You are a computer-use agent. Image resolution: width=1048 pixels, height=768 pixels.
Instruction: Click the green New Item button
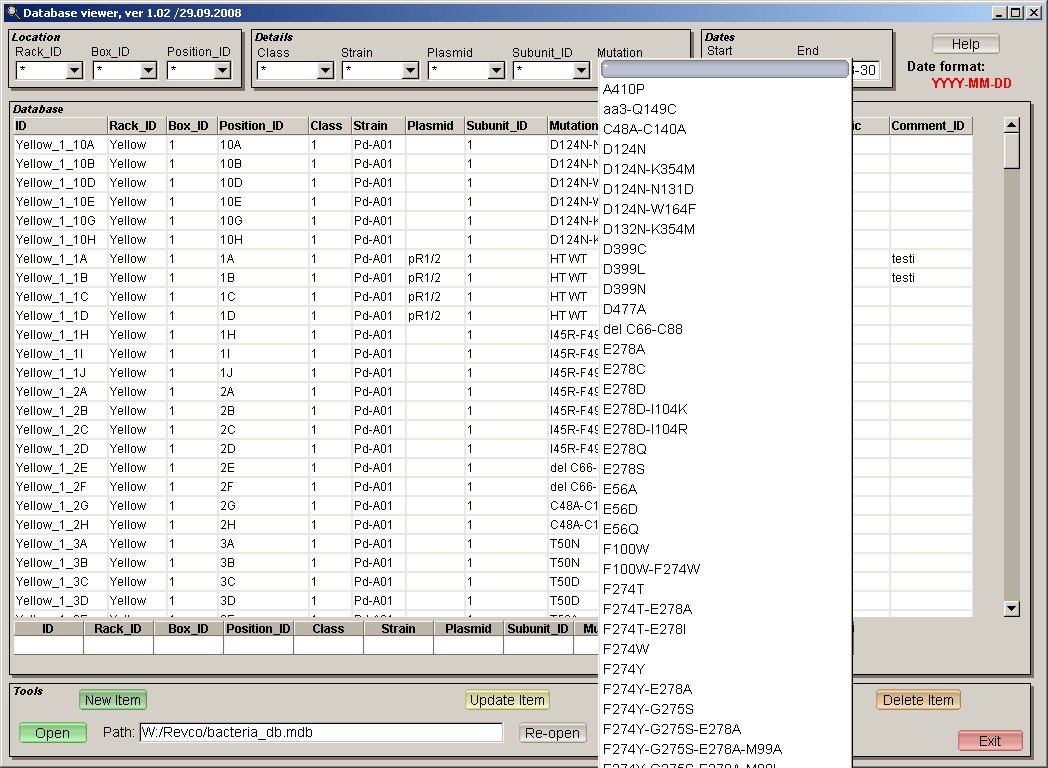point(112,700)
